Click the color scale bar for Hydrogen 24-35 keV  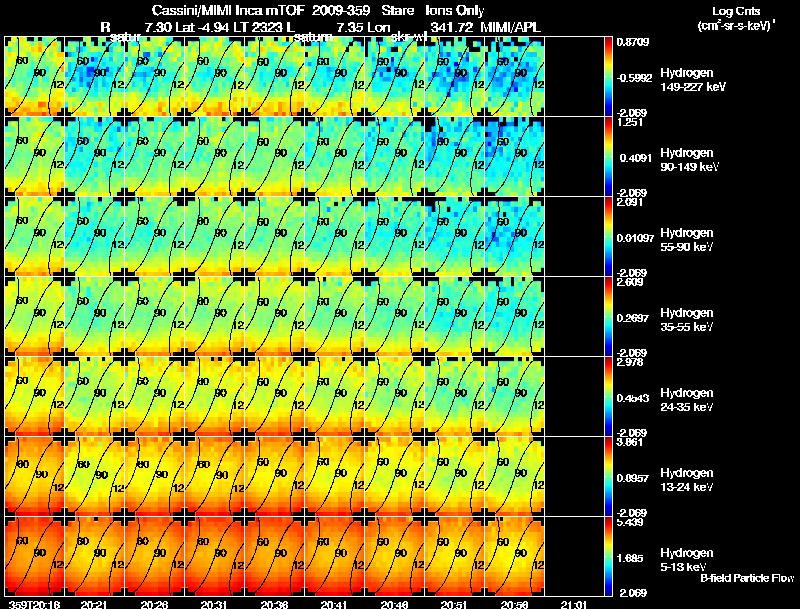[608, 397]
